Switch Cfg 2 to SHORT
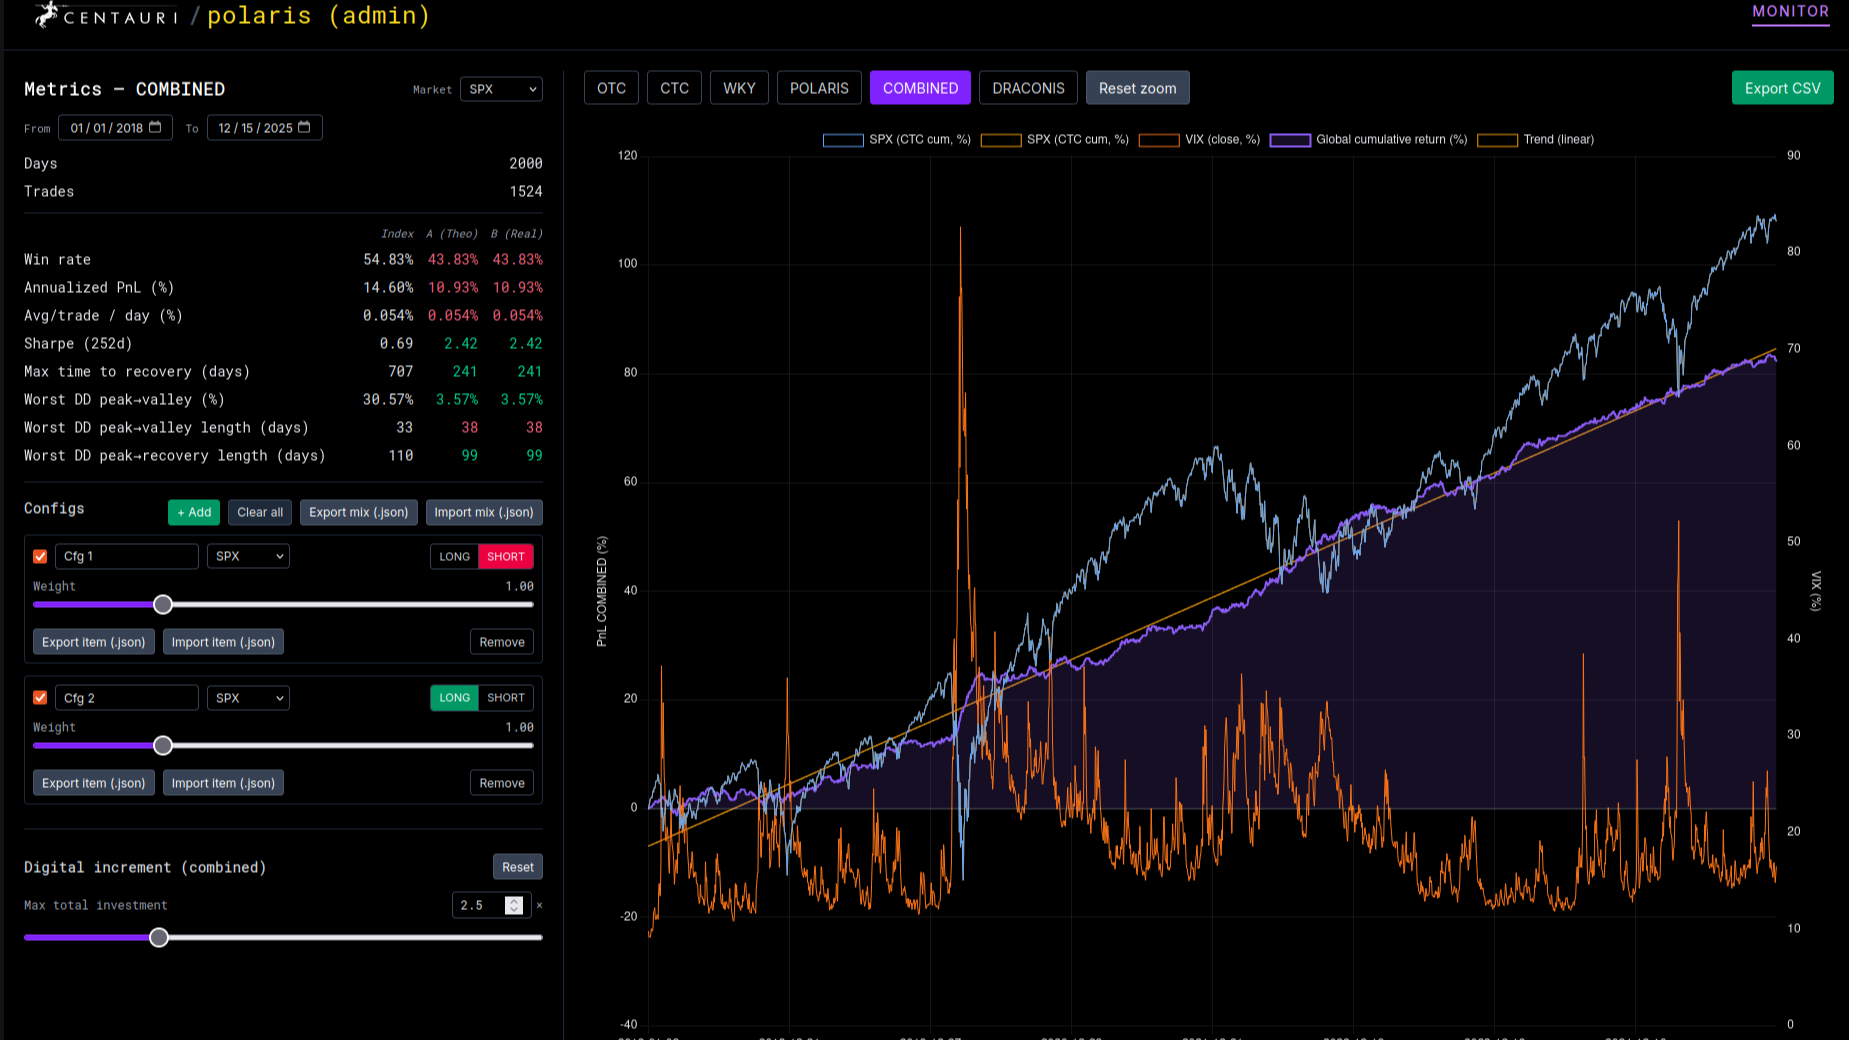This screenshot has height=1040, width=1849. [505, 697]
